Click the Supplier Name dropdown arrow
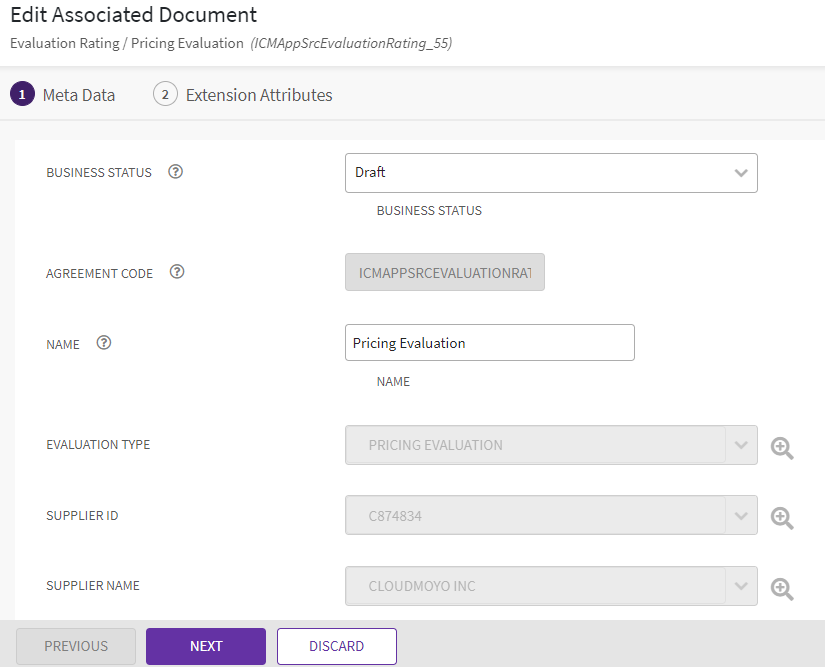The width and height of the screenshot is (825, 667). (x=741, y=586)
